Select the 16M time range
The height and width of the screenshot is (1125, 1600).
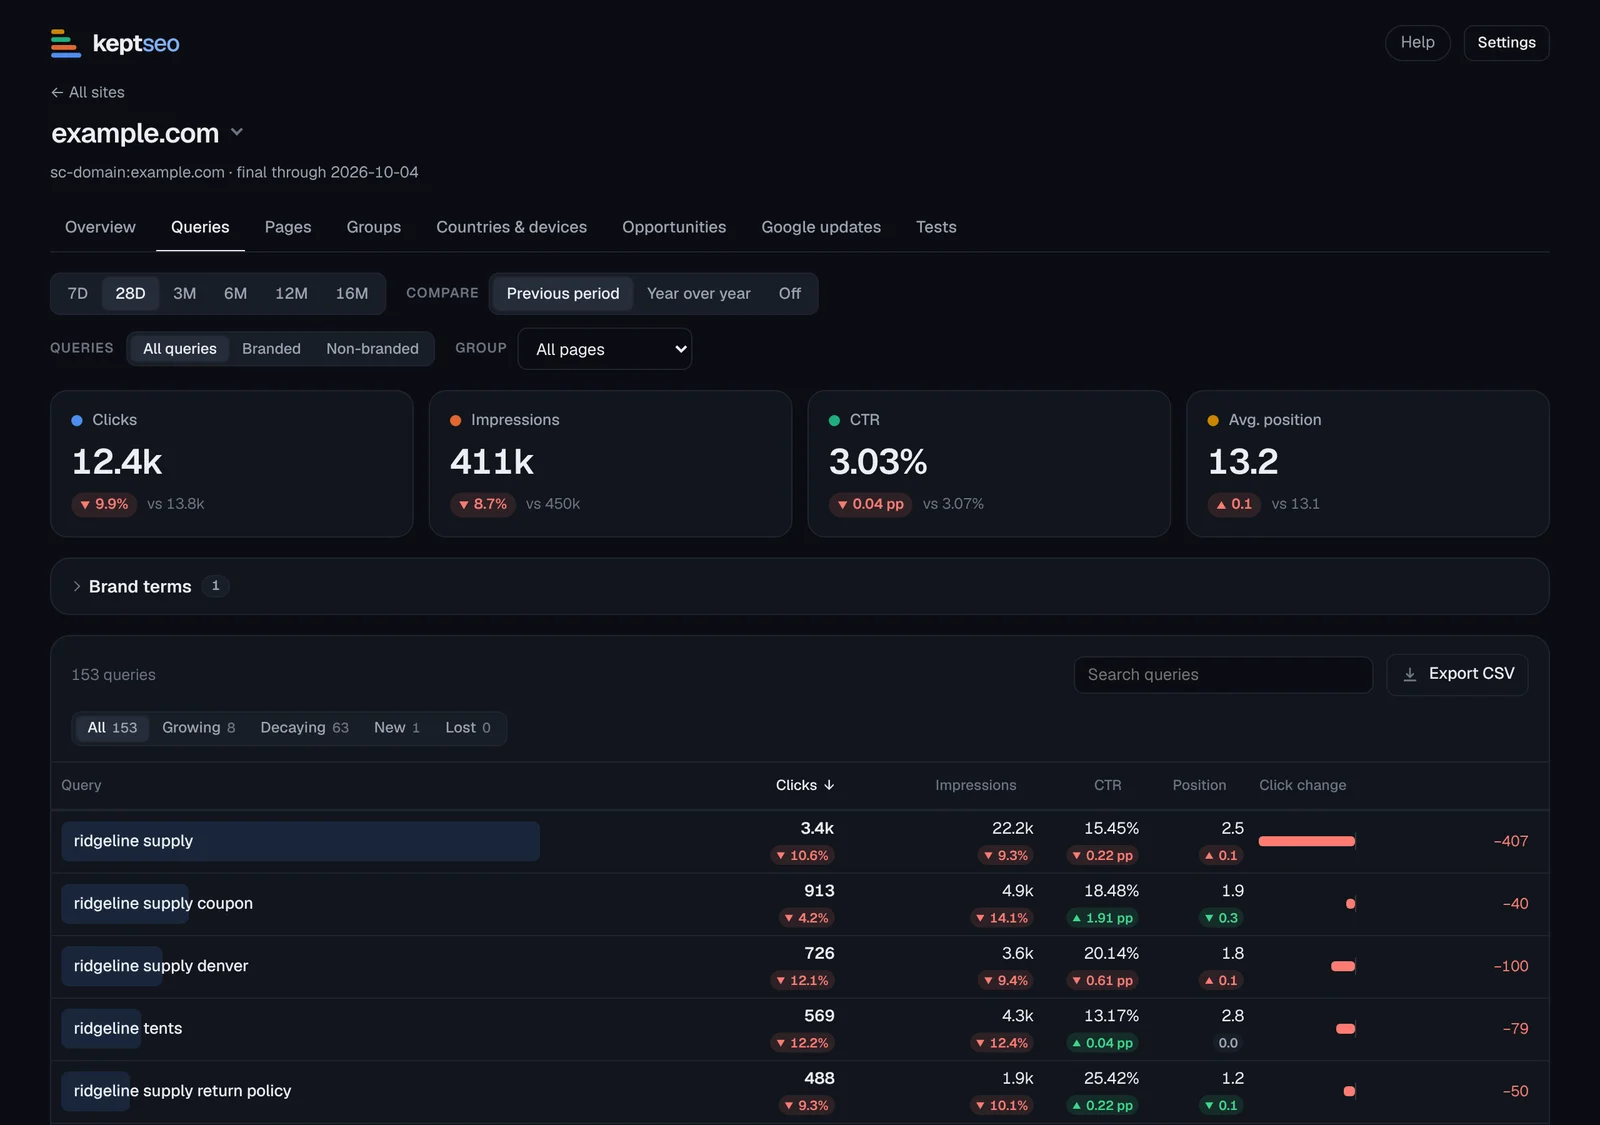(352, 294)
